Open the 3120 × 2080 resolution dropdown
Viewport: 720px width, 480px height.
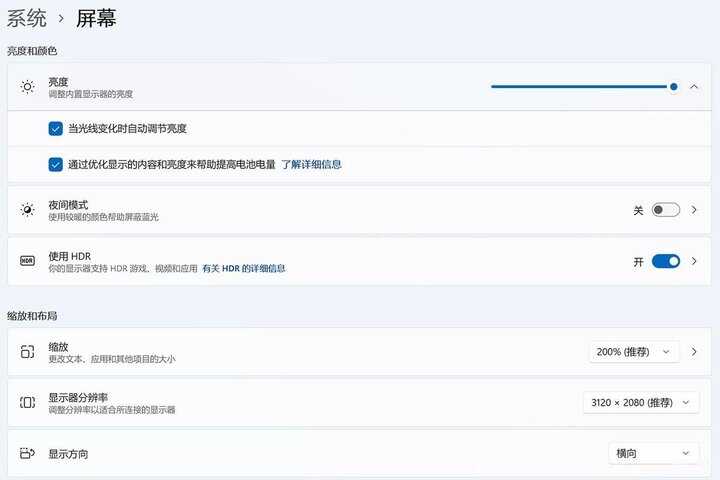tap(640, 403)
